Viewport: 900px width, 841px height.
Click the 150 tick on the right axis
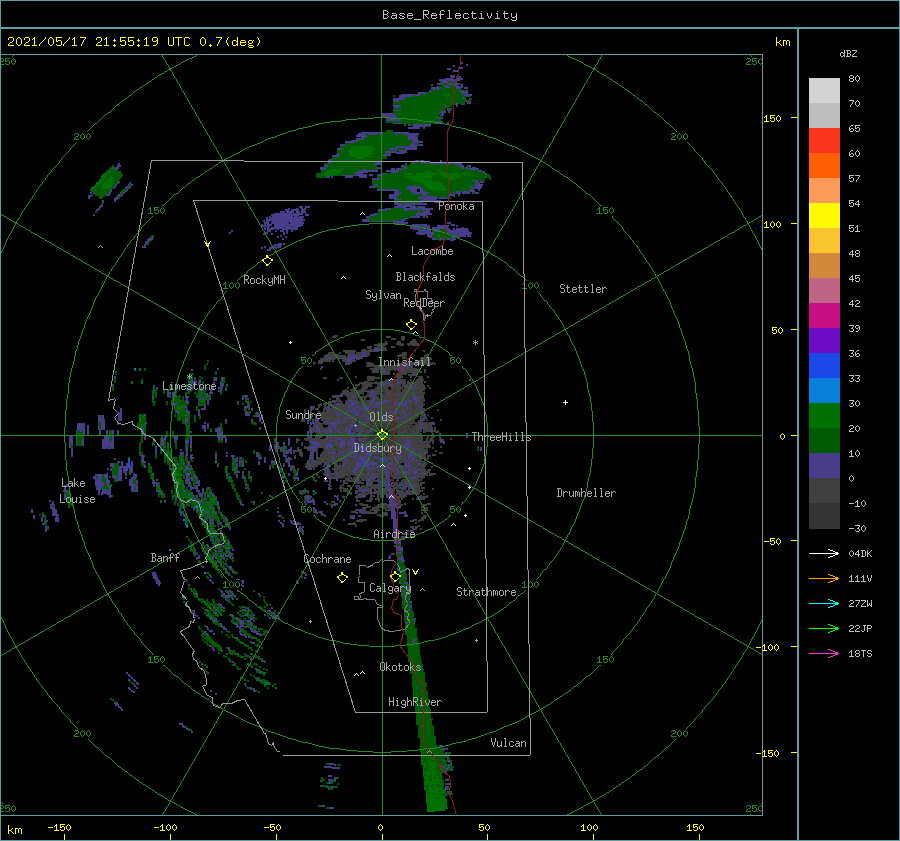coord(772,118)
